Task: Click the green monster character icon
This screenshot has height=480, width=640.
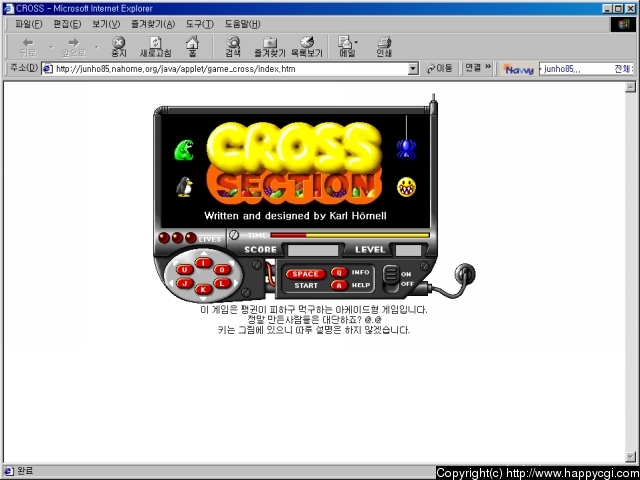Action: tap(184, 150)
